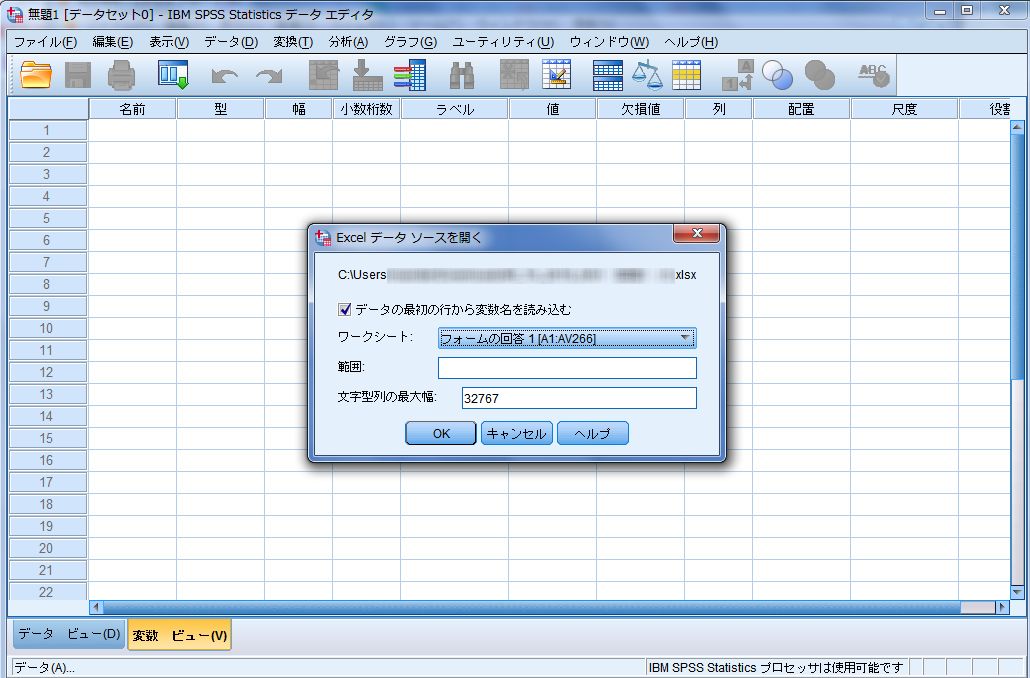
Task: Click the horizontal scrollbar left arrow
Action: coord(96,608)
